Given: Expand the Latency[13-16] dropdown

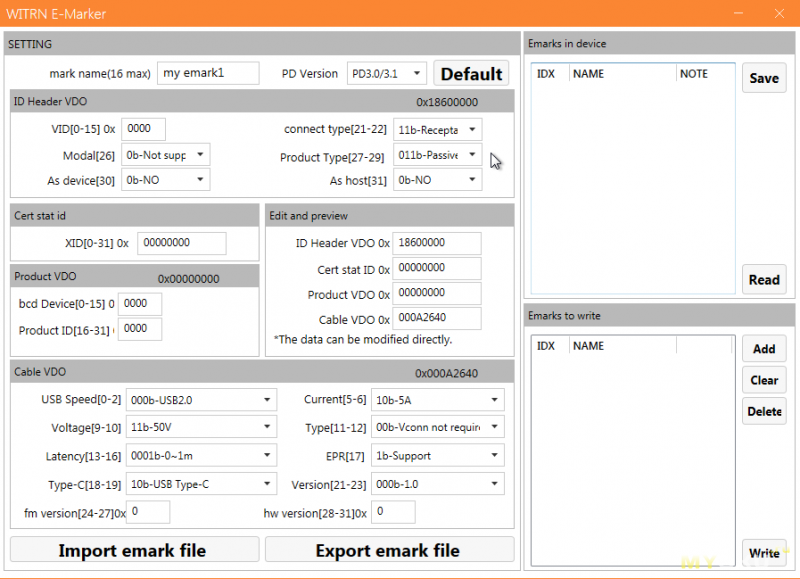Looking at the screenshot, I should [x=201, y=456].
